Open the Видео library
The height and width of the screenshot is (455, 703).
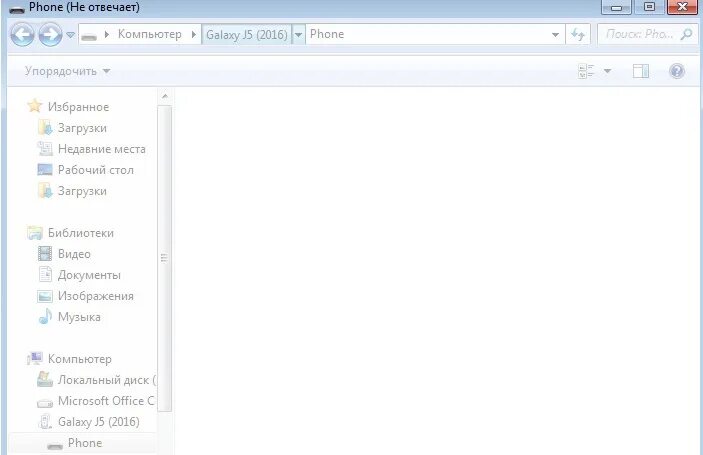(74, 254)
